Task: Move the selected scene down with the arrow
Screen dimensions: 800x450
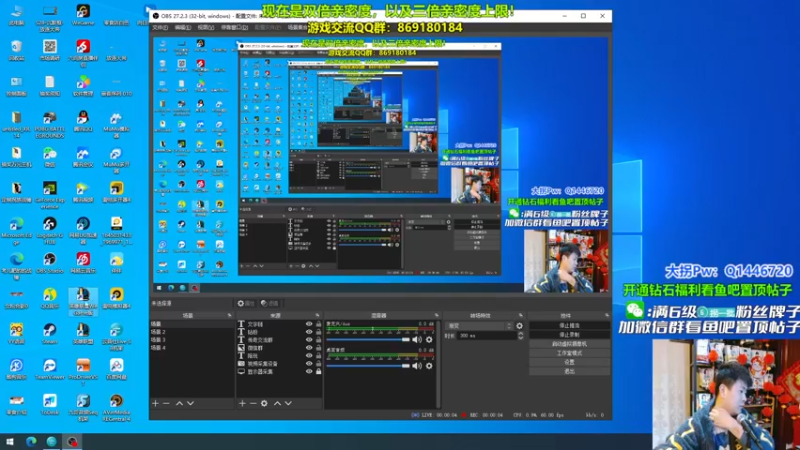Action: 190,403
